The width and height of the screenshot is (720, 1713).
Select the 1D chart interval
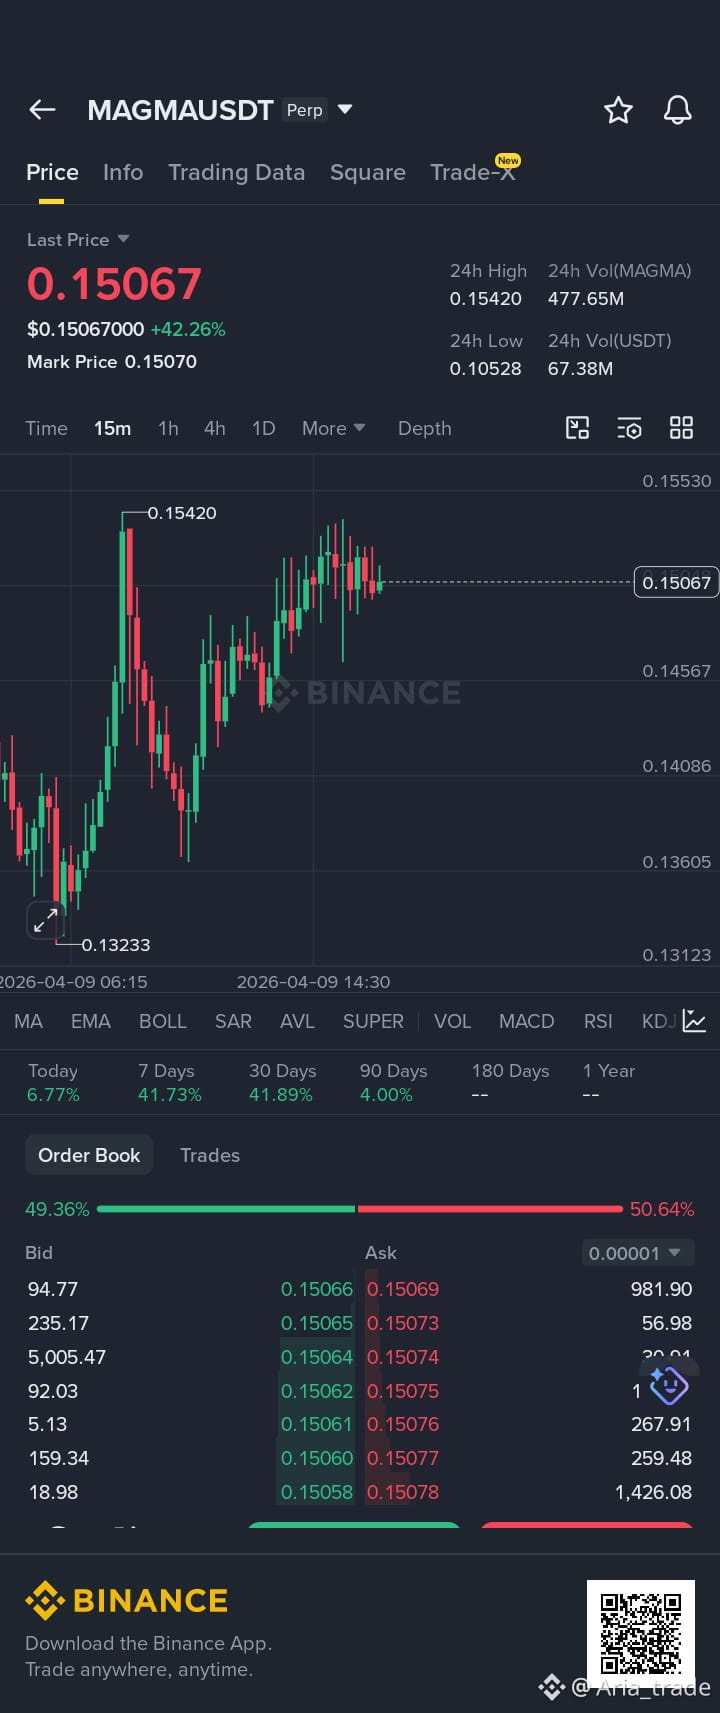(263, 428)
